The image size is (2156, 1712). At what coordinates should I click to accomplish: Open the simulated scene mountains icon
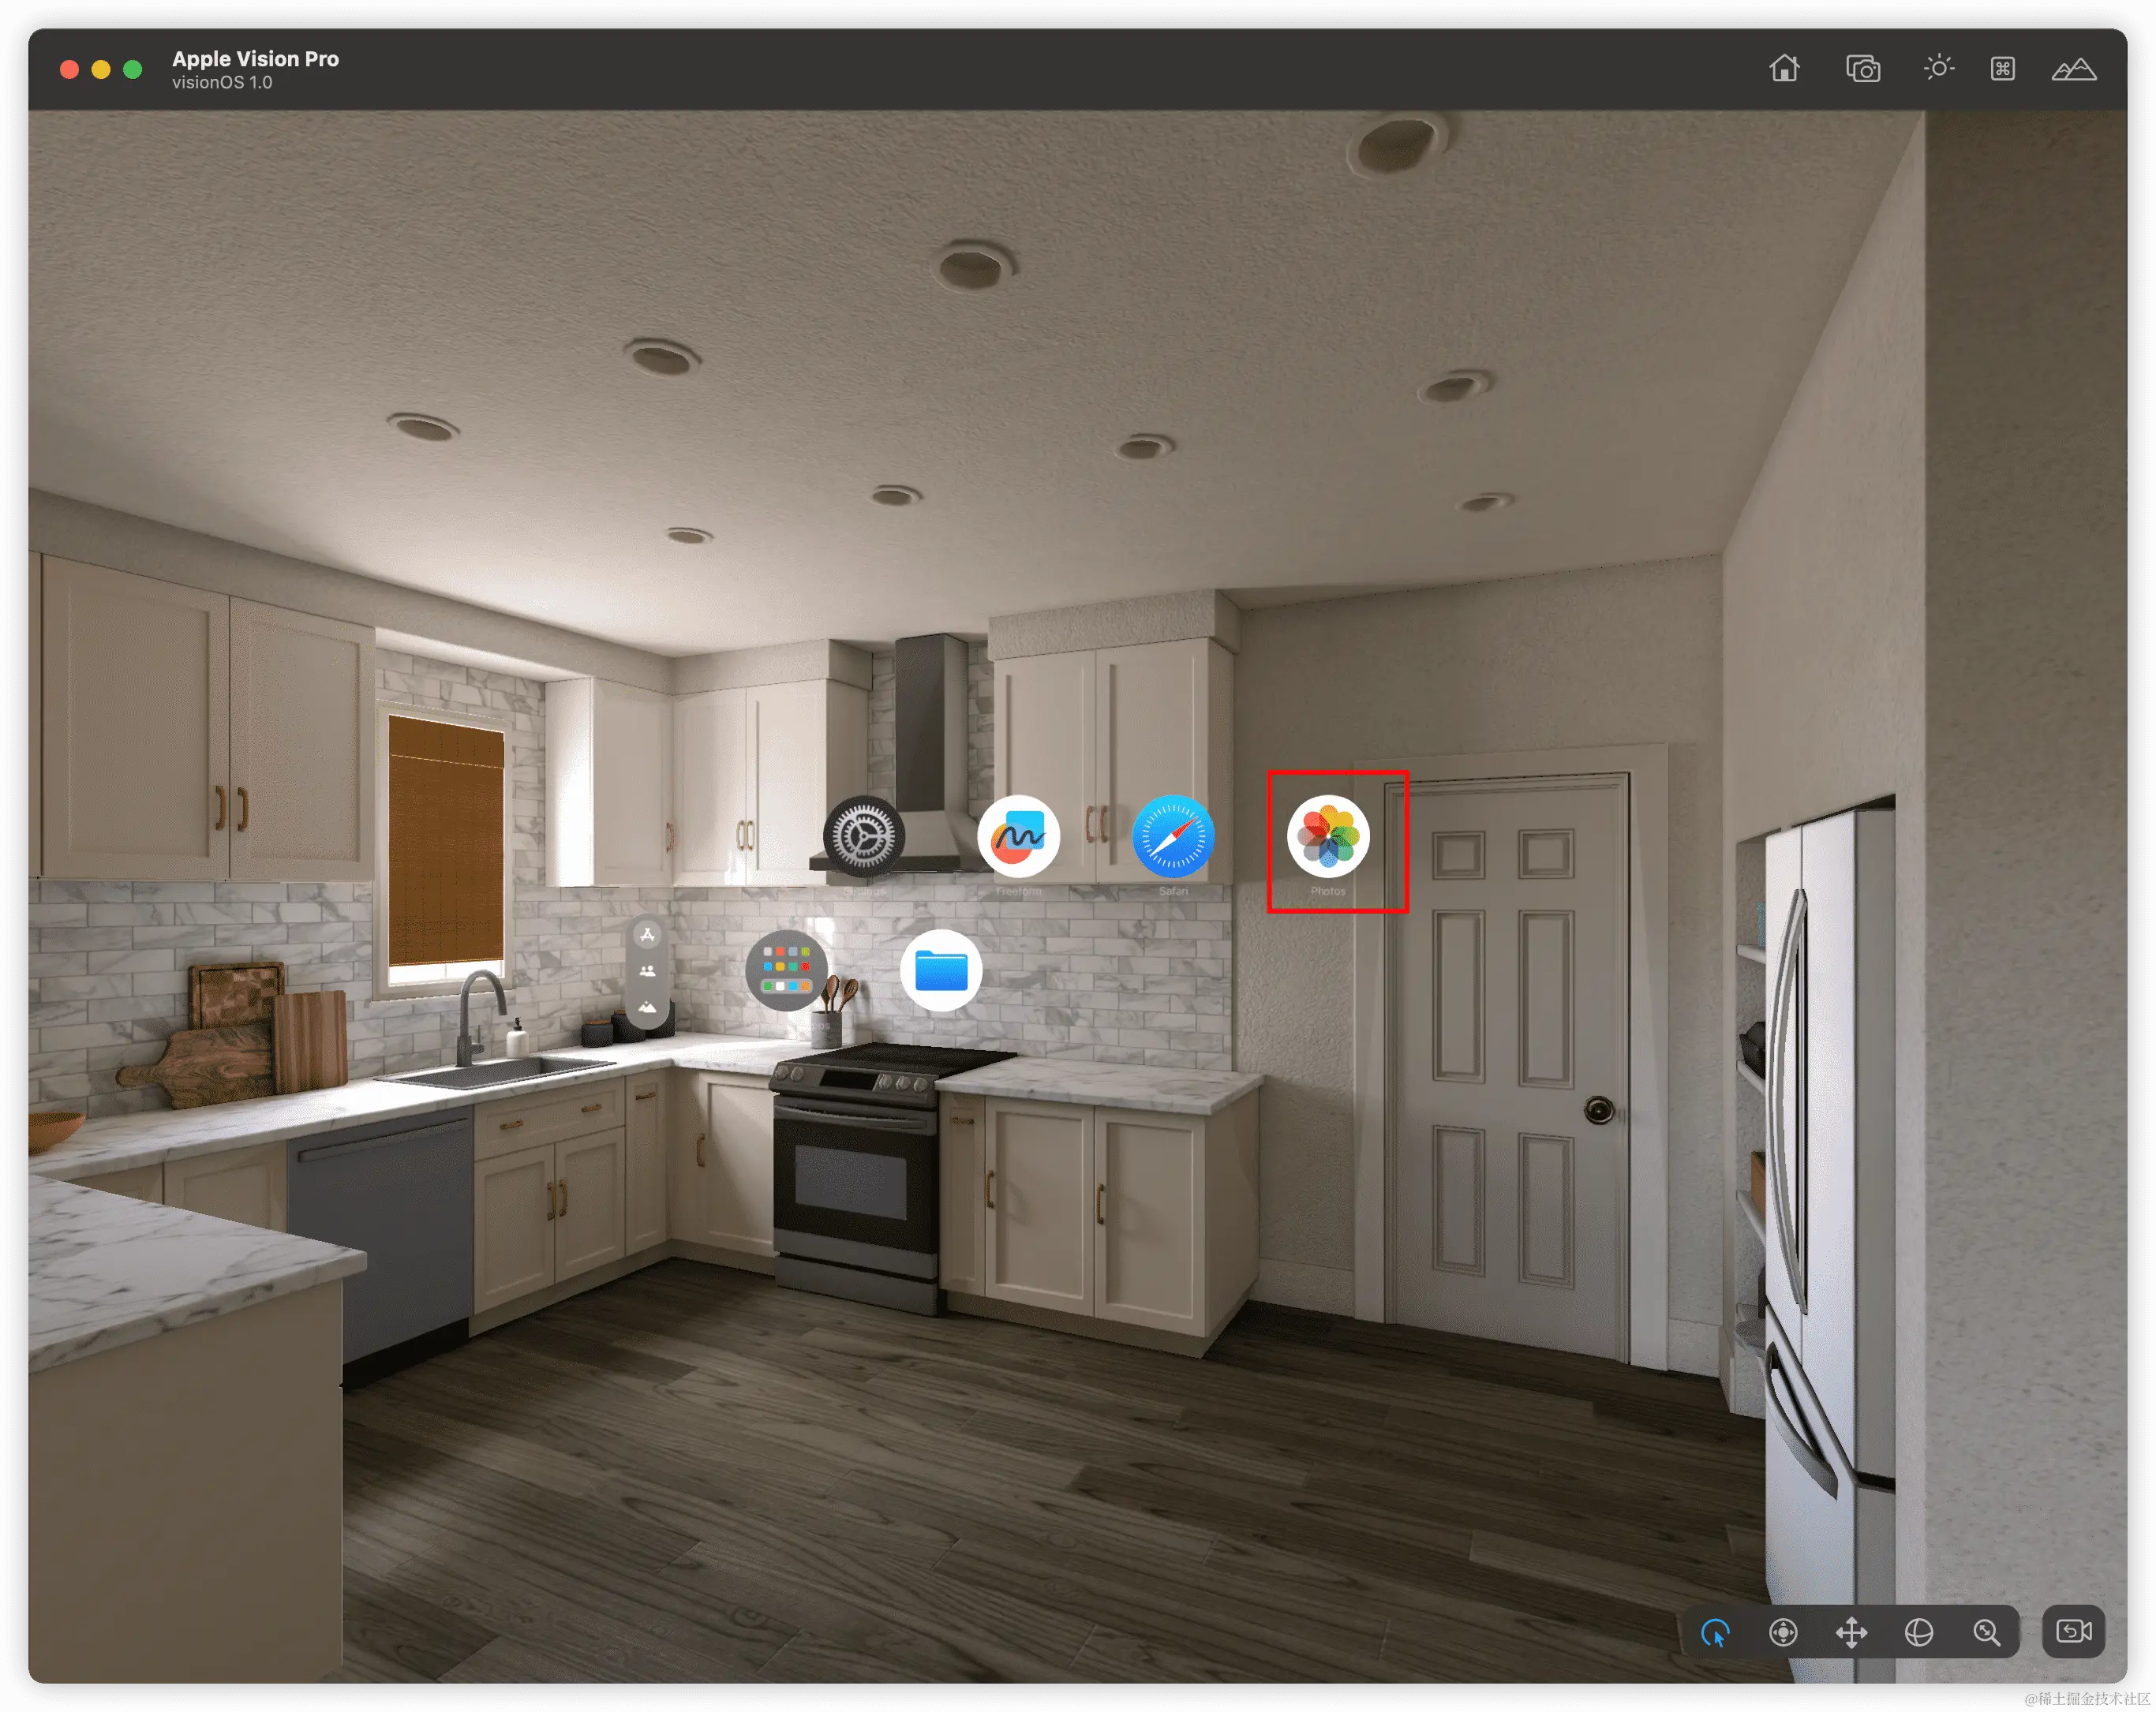pyautogui.click(x=2073, y=68)
